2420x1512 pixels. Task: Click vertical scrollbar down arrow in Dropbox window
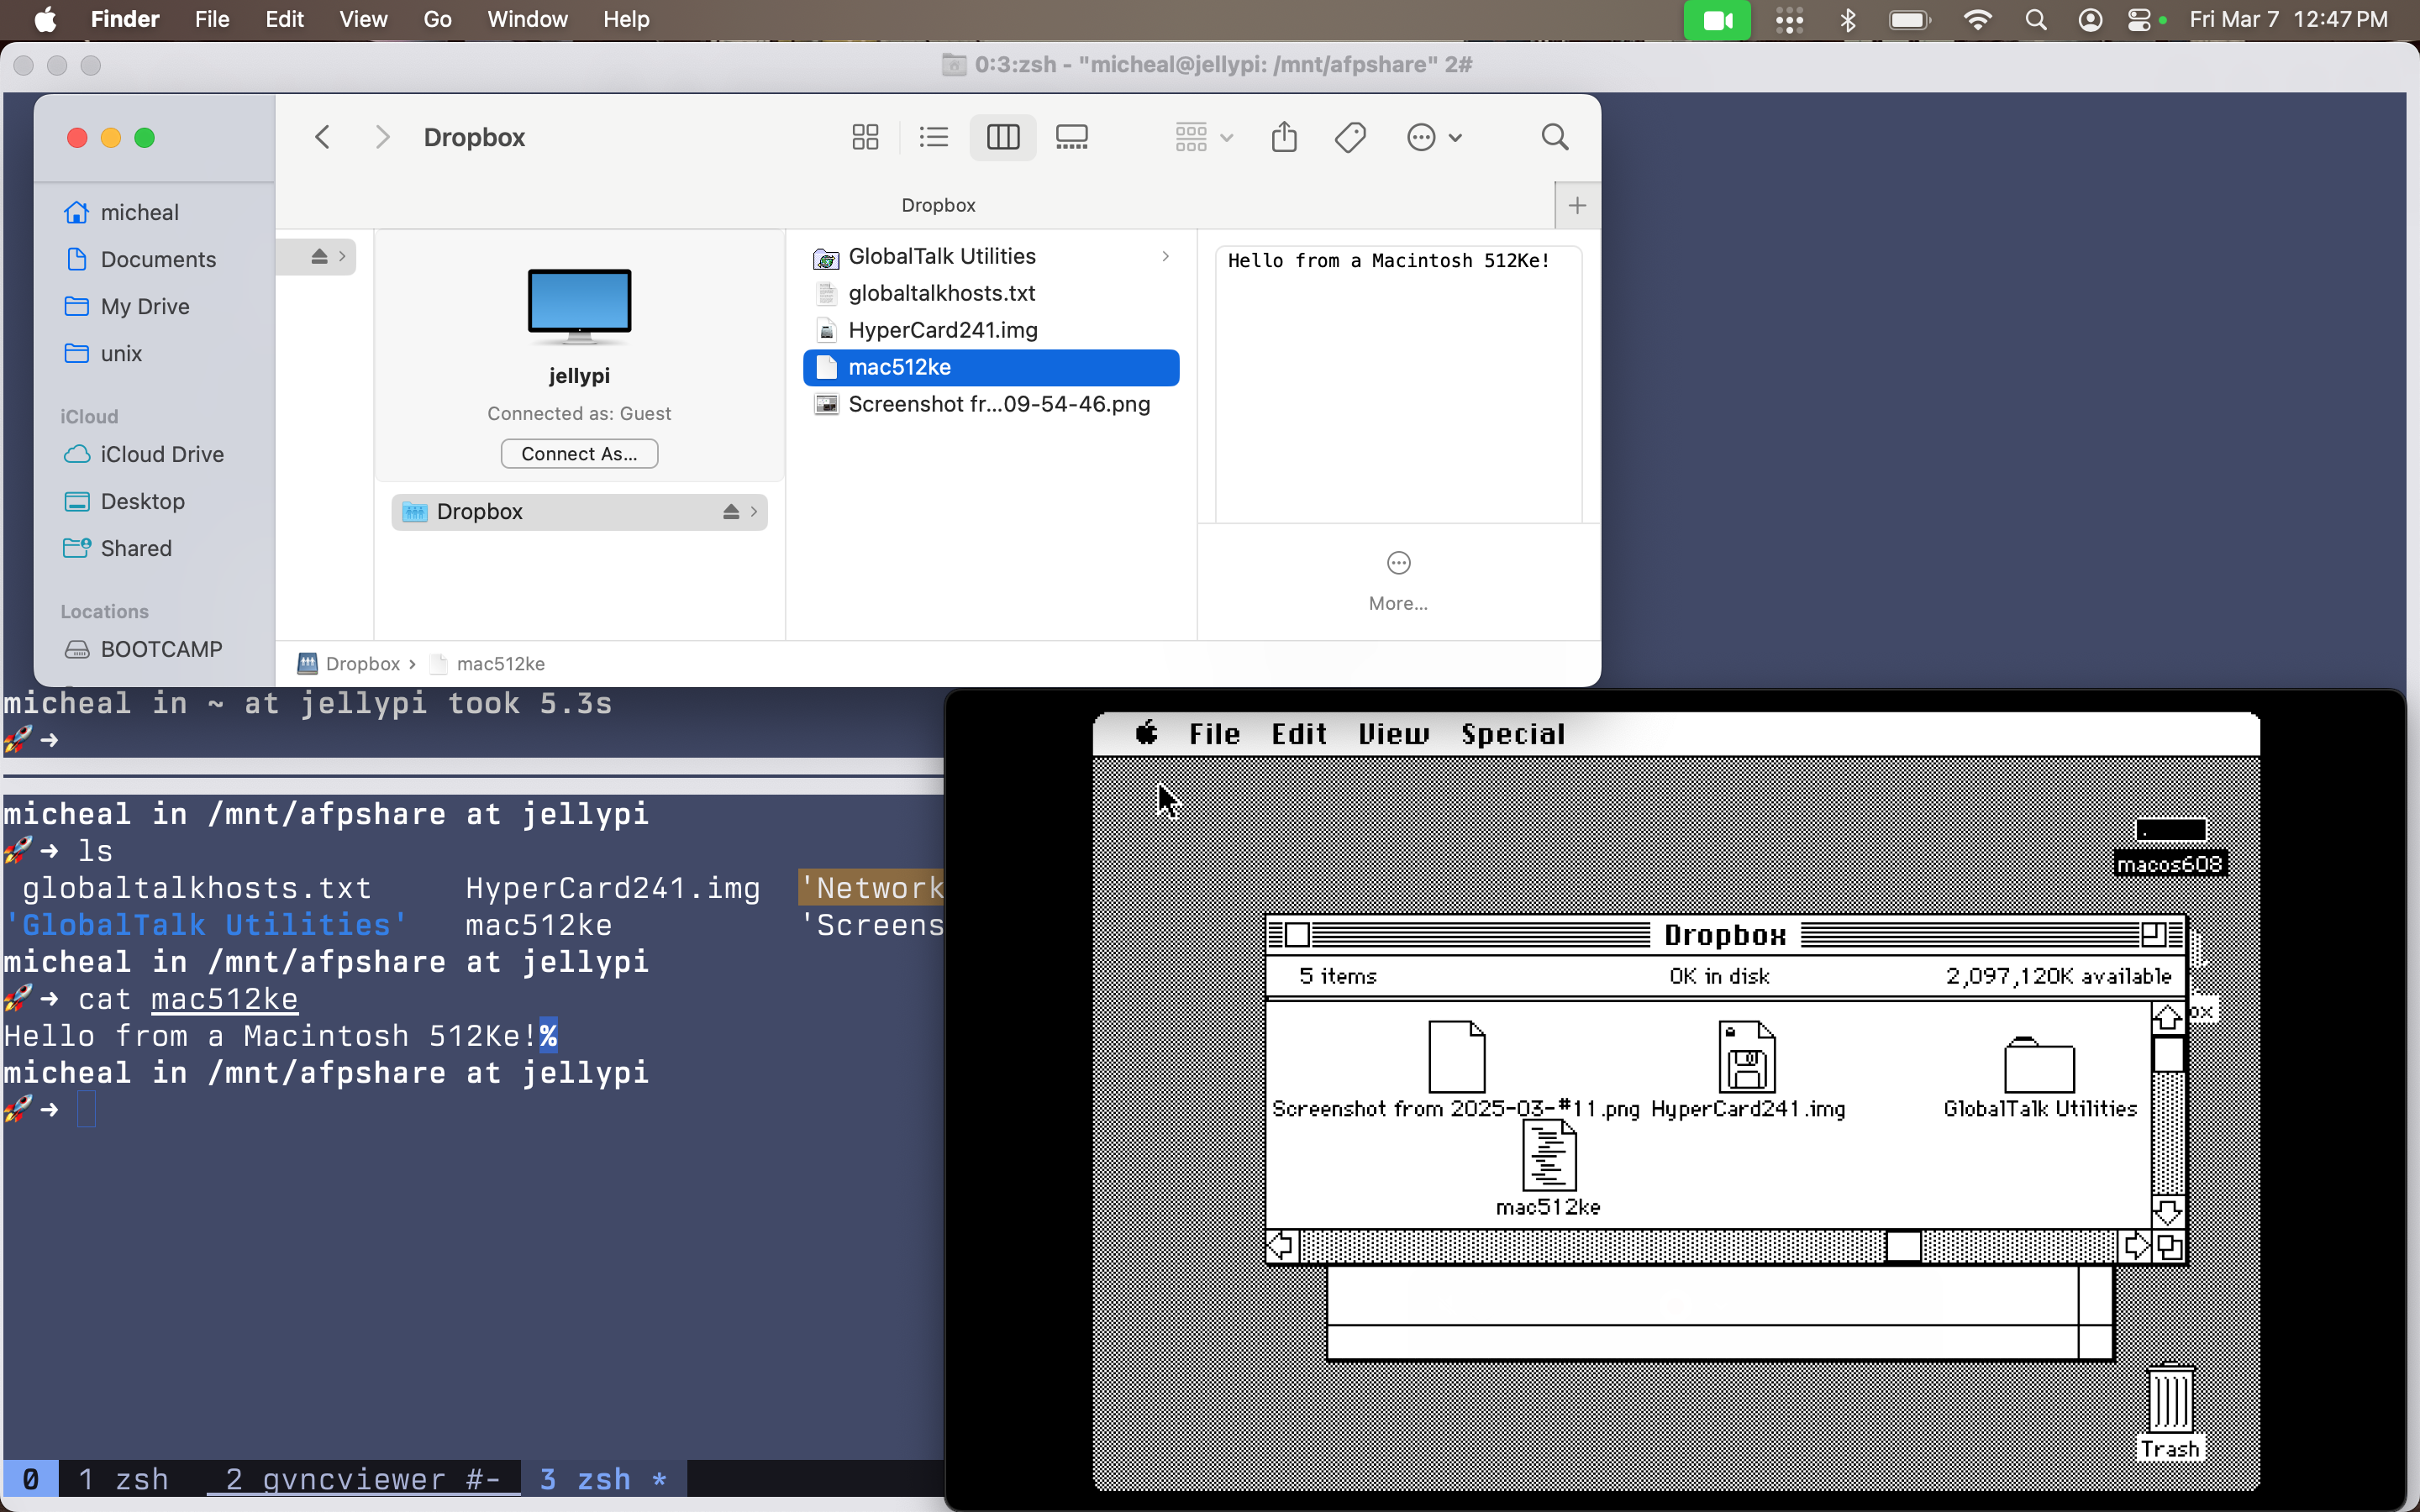[x=2167, y=1212]
